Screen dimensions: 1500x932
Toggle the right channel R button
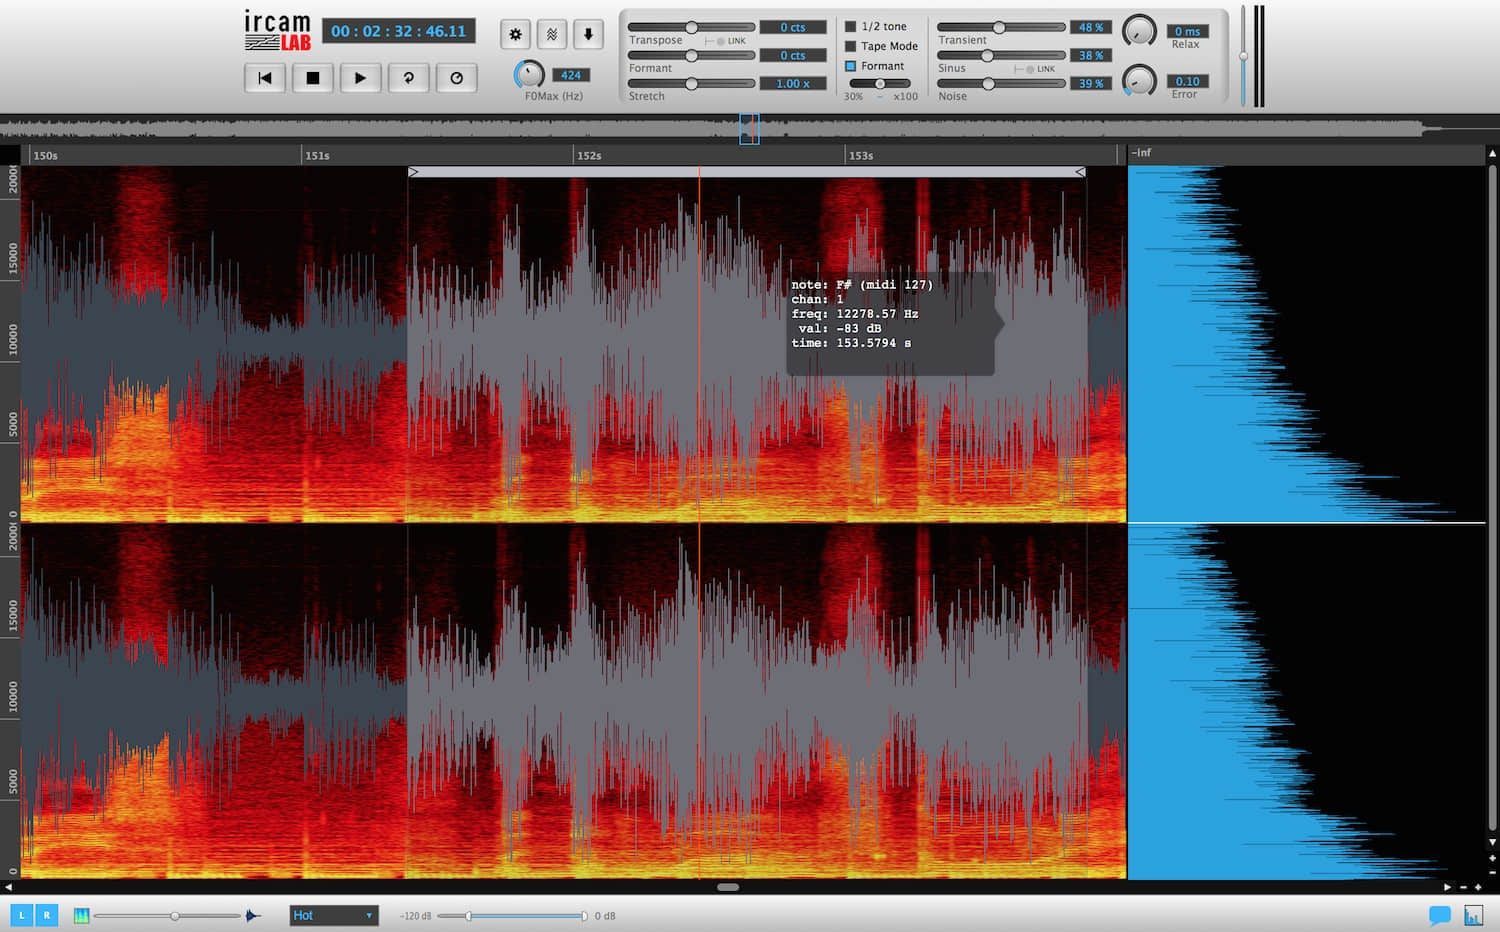pos(46,915)
